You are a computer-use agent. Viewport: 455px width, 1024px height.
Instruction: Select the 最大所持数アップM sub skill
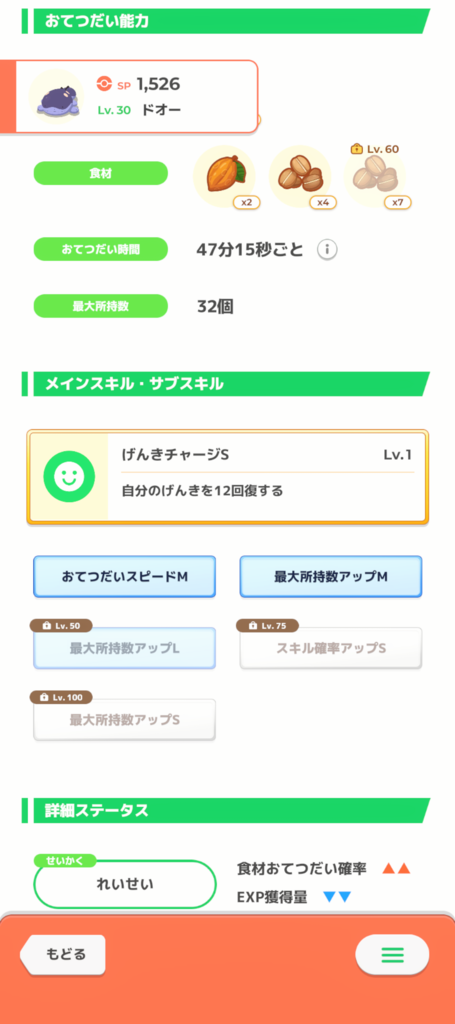point(330,577)
